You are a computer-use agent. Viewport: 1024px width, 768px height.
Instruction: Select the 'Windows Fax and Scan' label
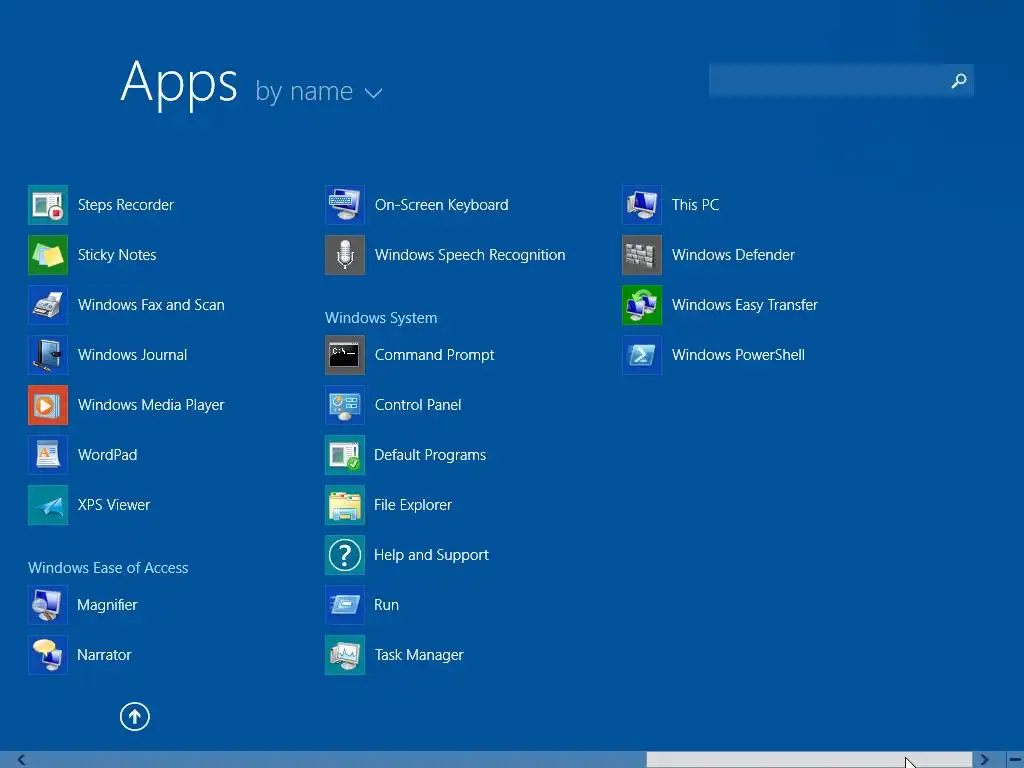tap(151, 305)
